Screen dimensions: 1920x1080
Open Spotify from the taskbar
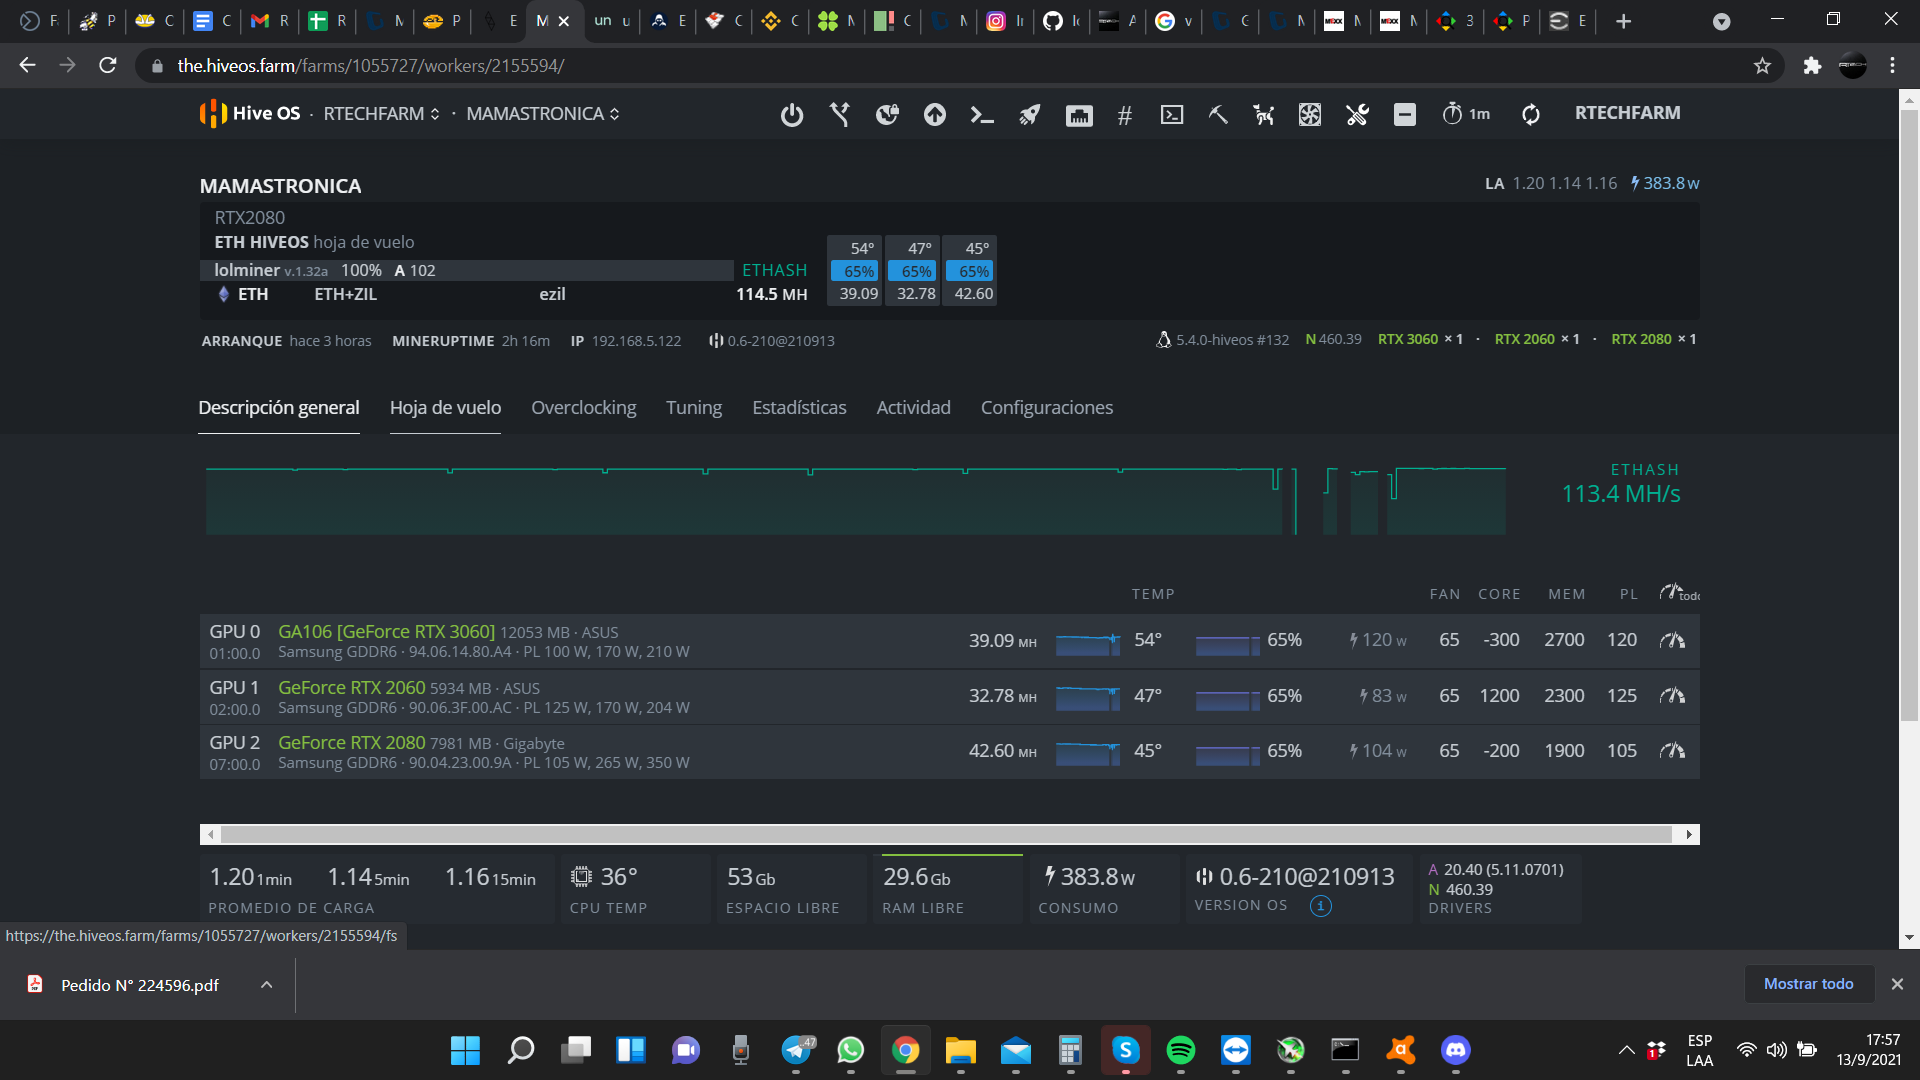(1180, 1050)
